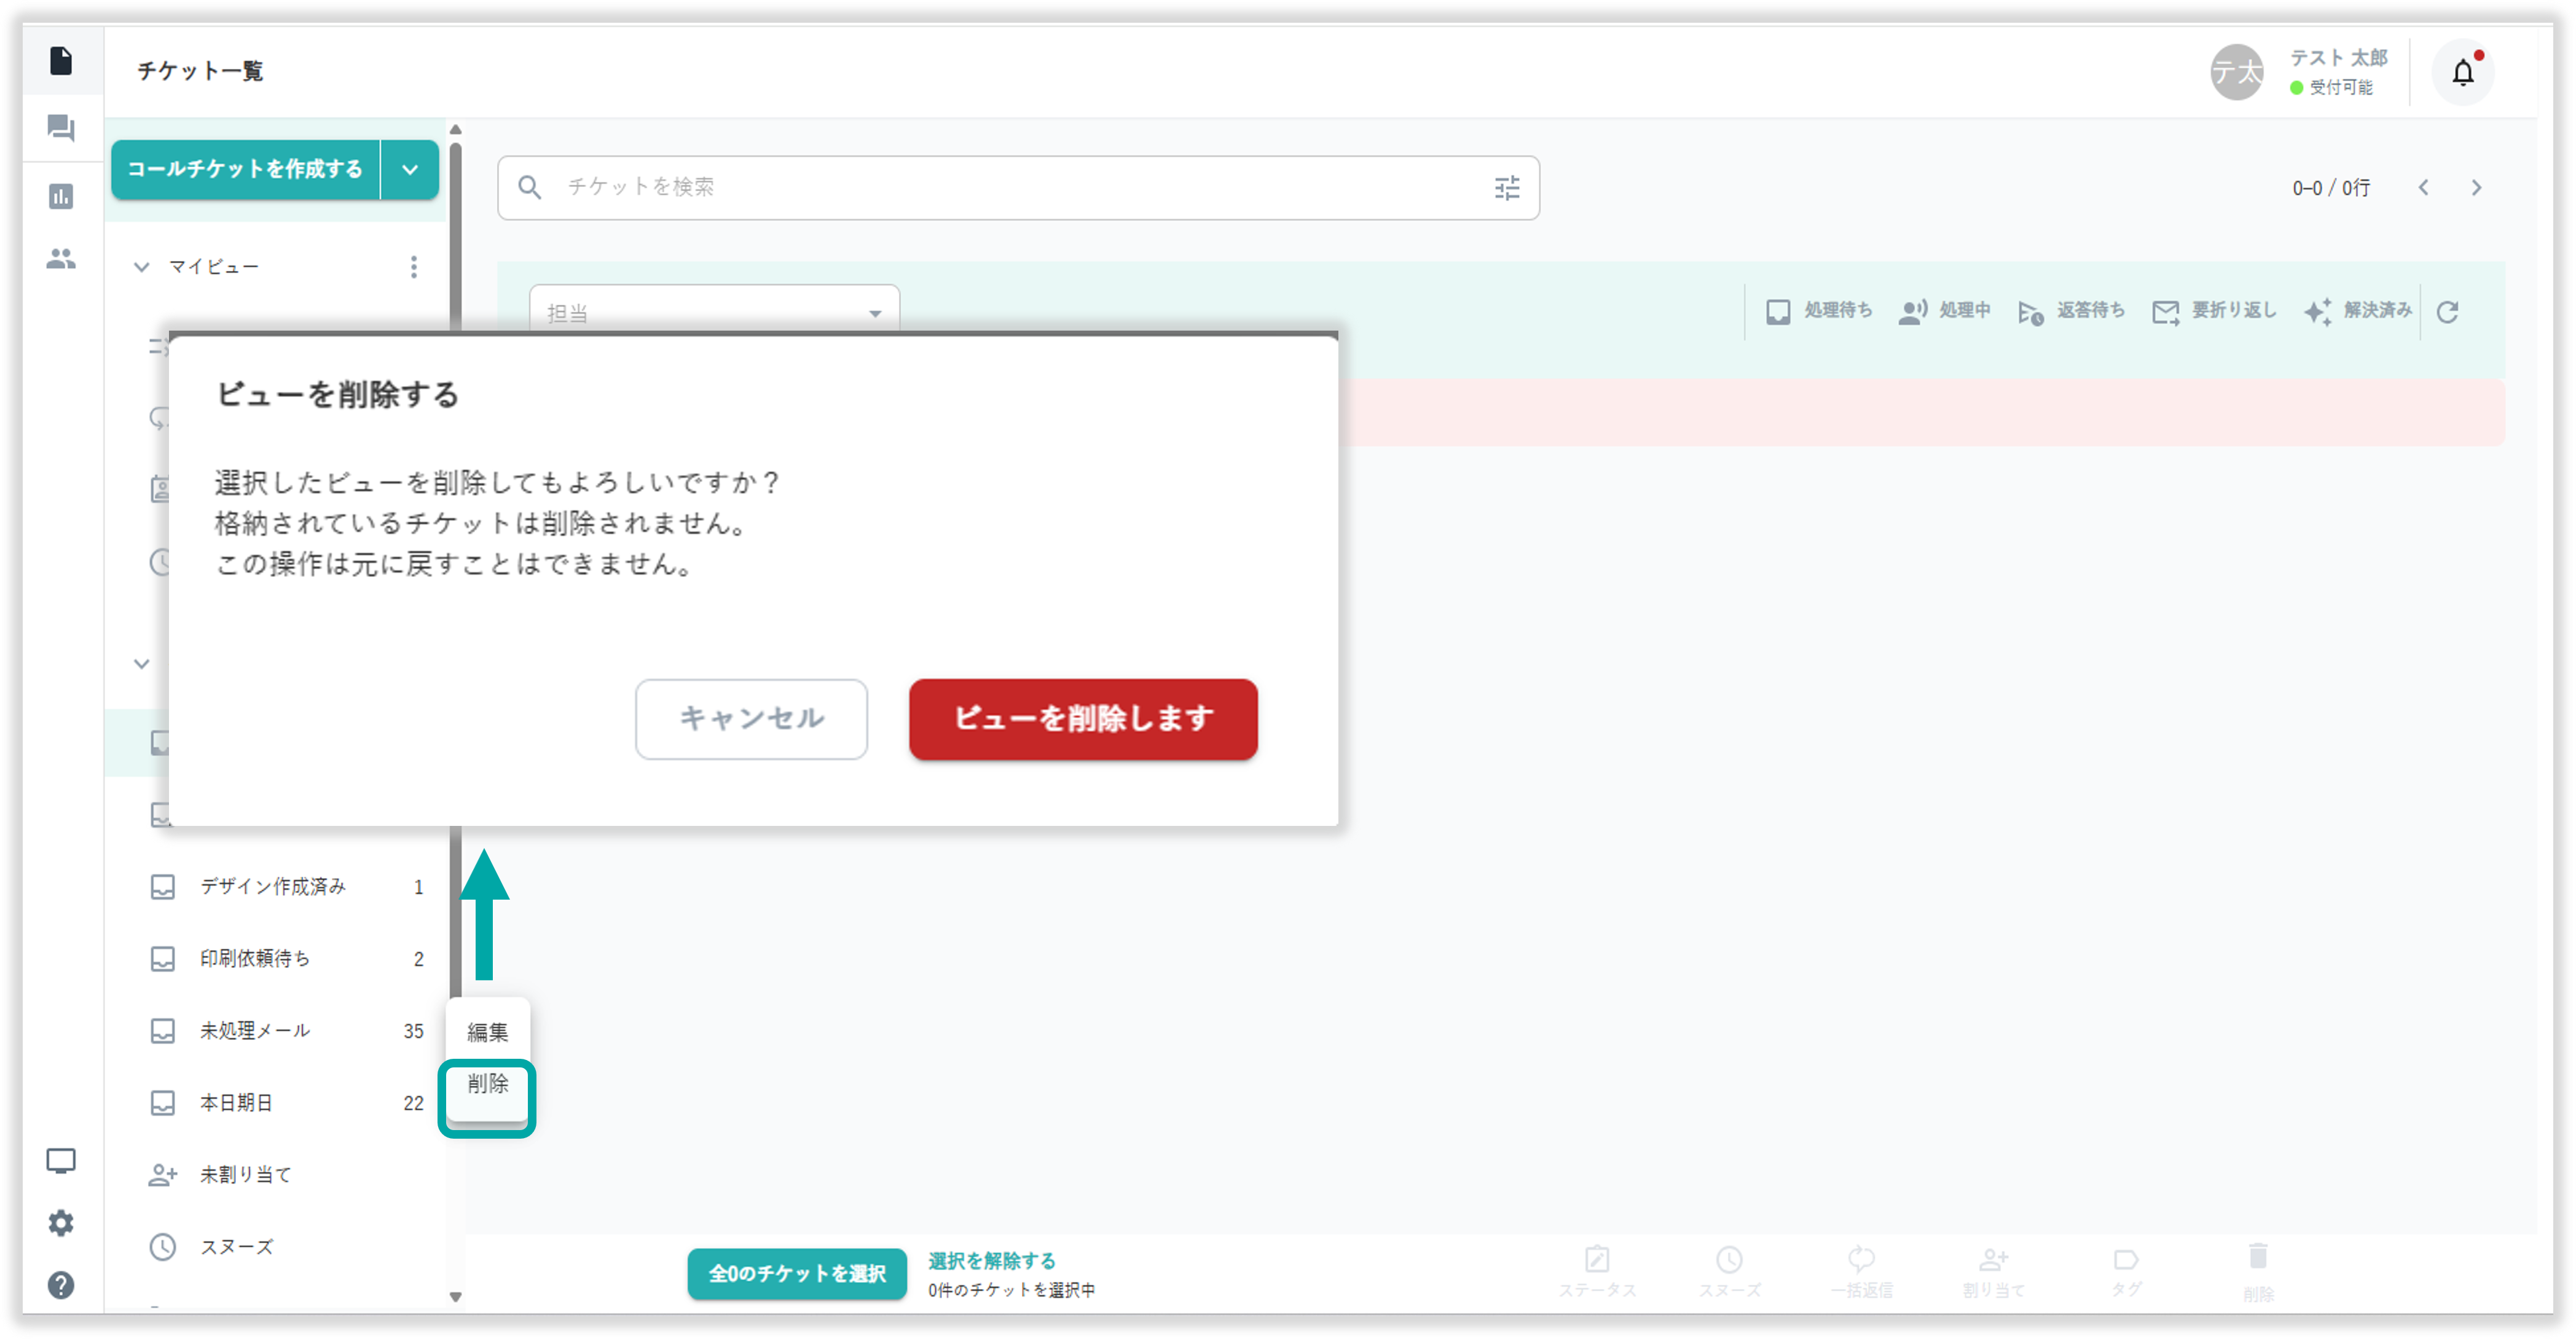Open the contacts people sidebar icon
The image size is (2576, 1339).
point(61,259)
